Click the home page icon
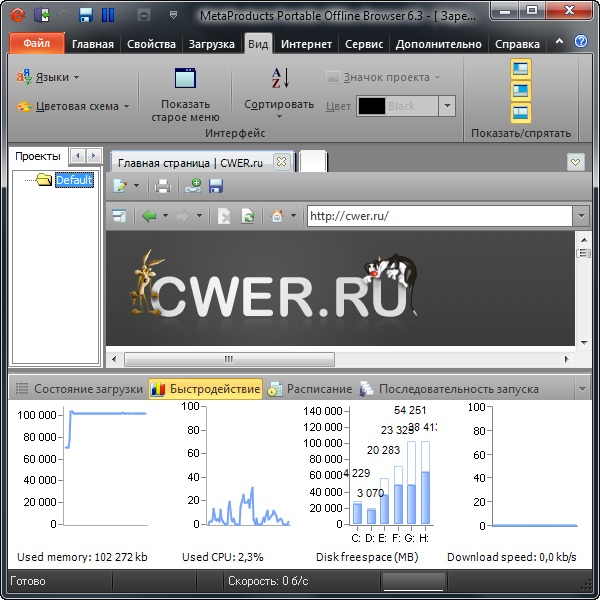The height and width of the screenshot is (600, 600). tap(277, 216)
